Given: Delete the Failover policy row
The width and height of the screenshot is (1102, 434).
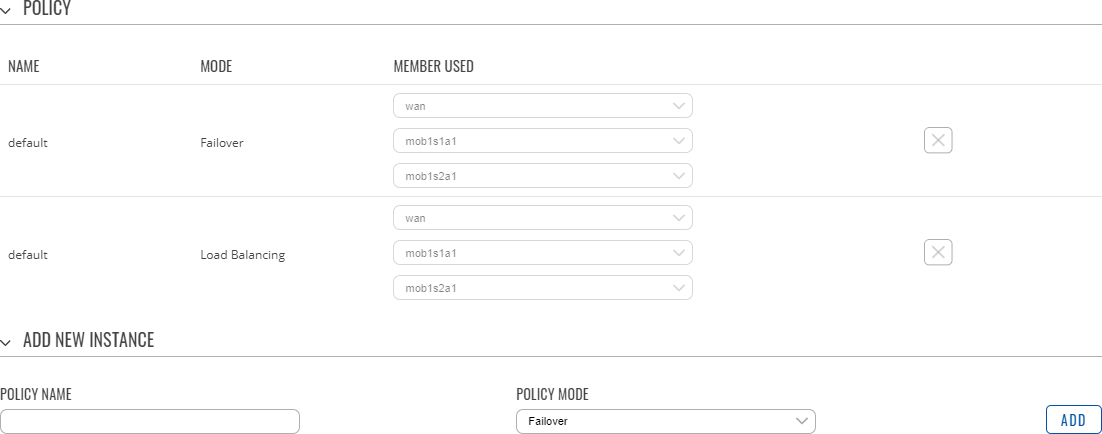Looking at the screenshot, I should [x=938, y=141].
